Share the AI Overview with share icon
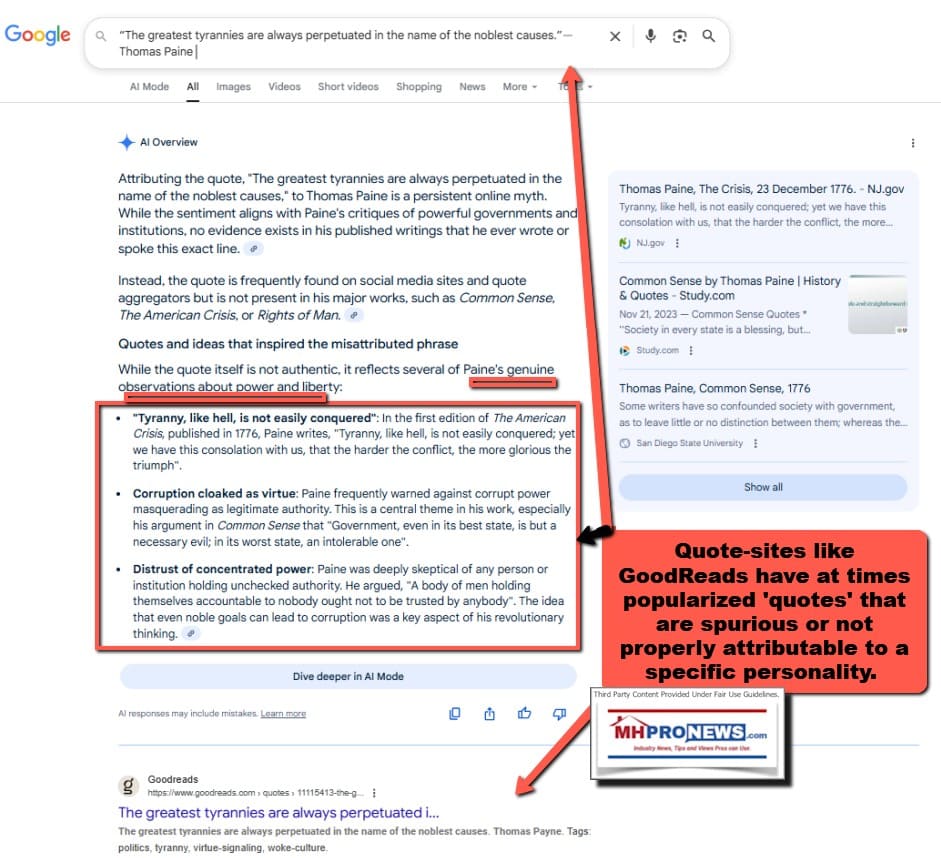Viewport: 941px width, 858px height. tap(490, 713)
